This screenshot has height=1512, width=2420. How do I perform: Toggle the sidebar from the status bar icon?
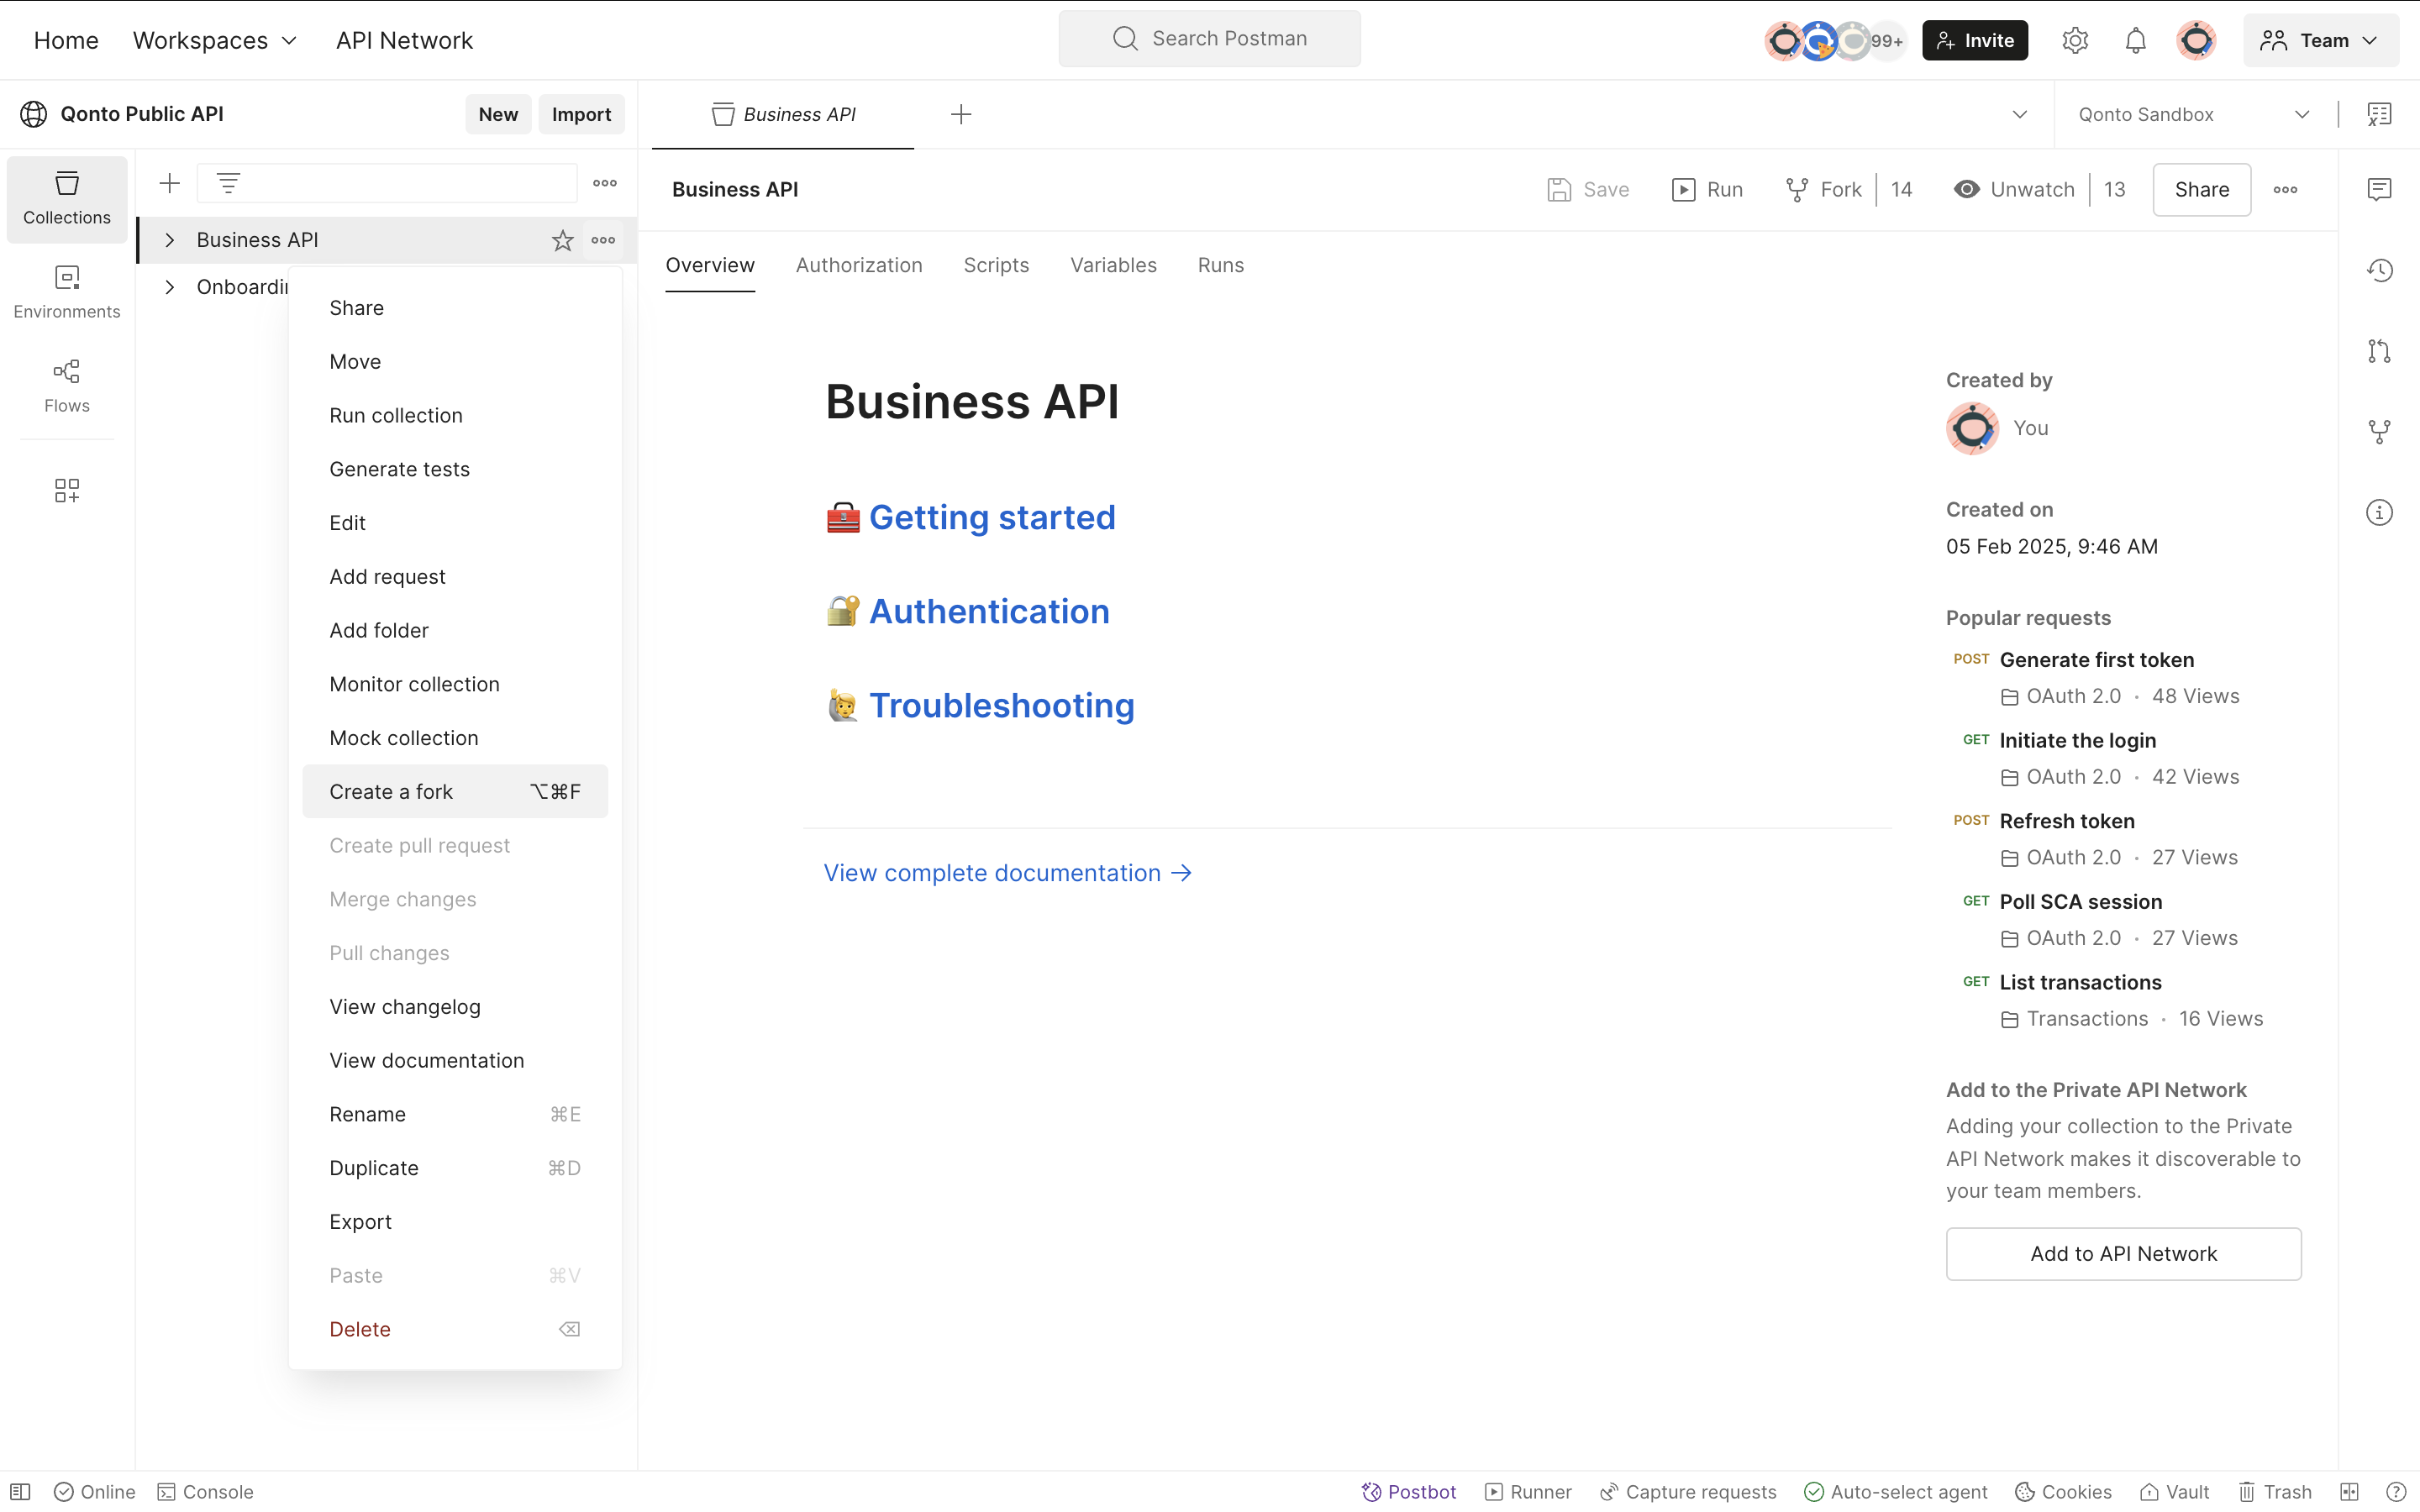20,1491
